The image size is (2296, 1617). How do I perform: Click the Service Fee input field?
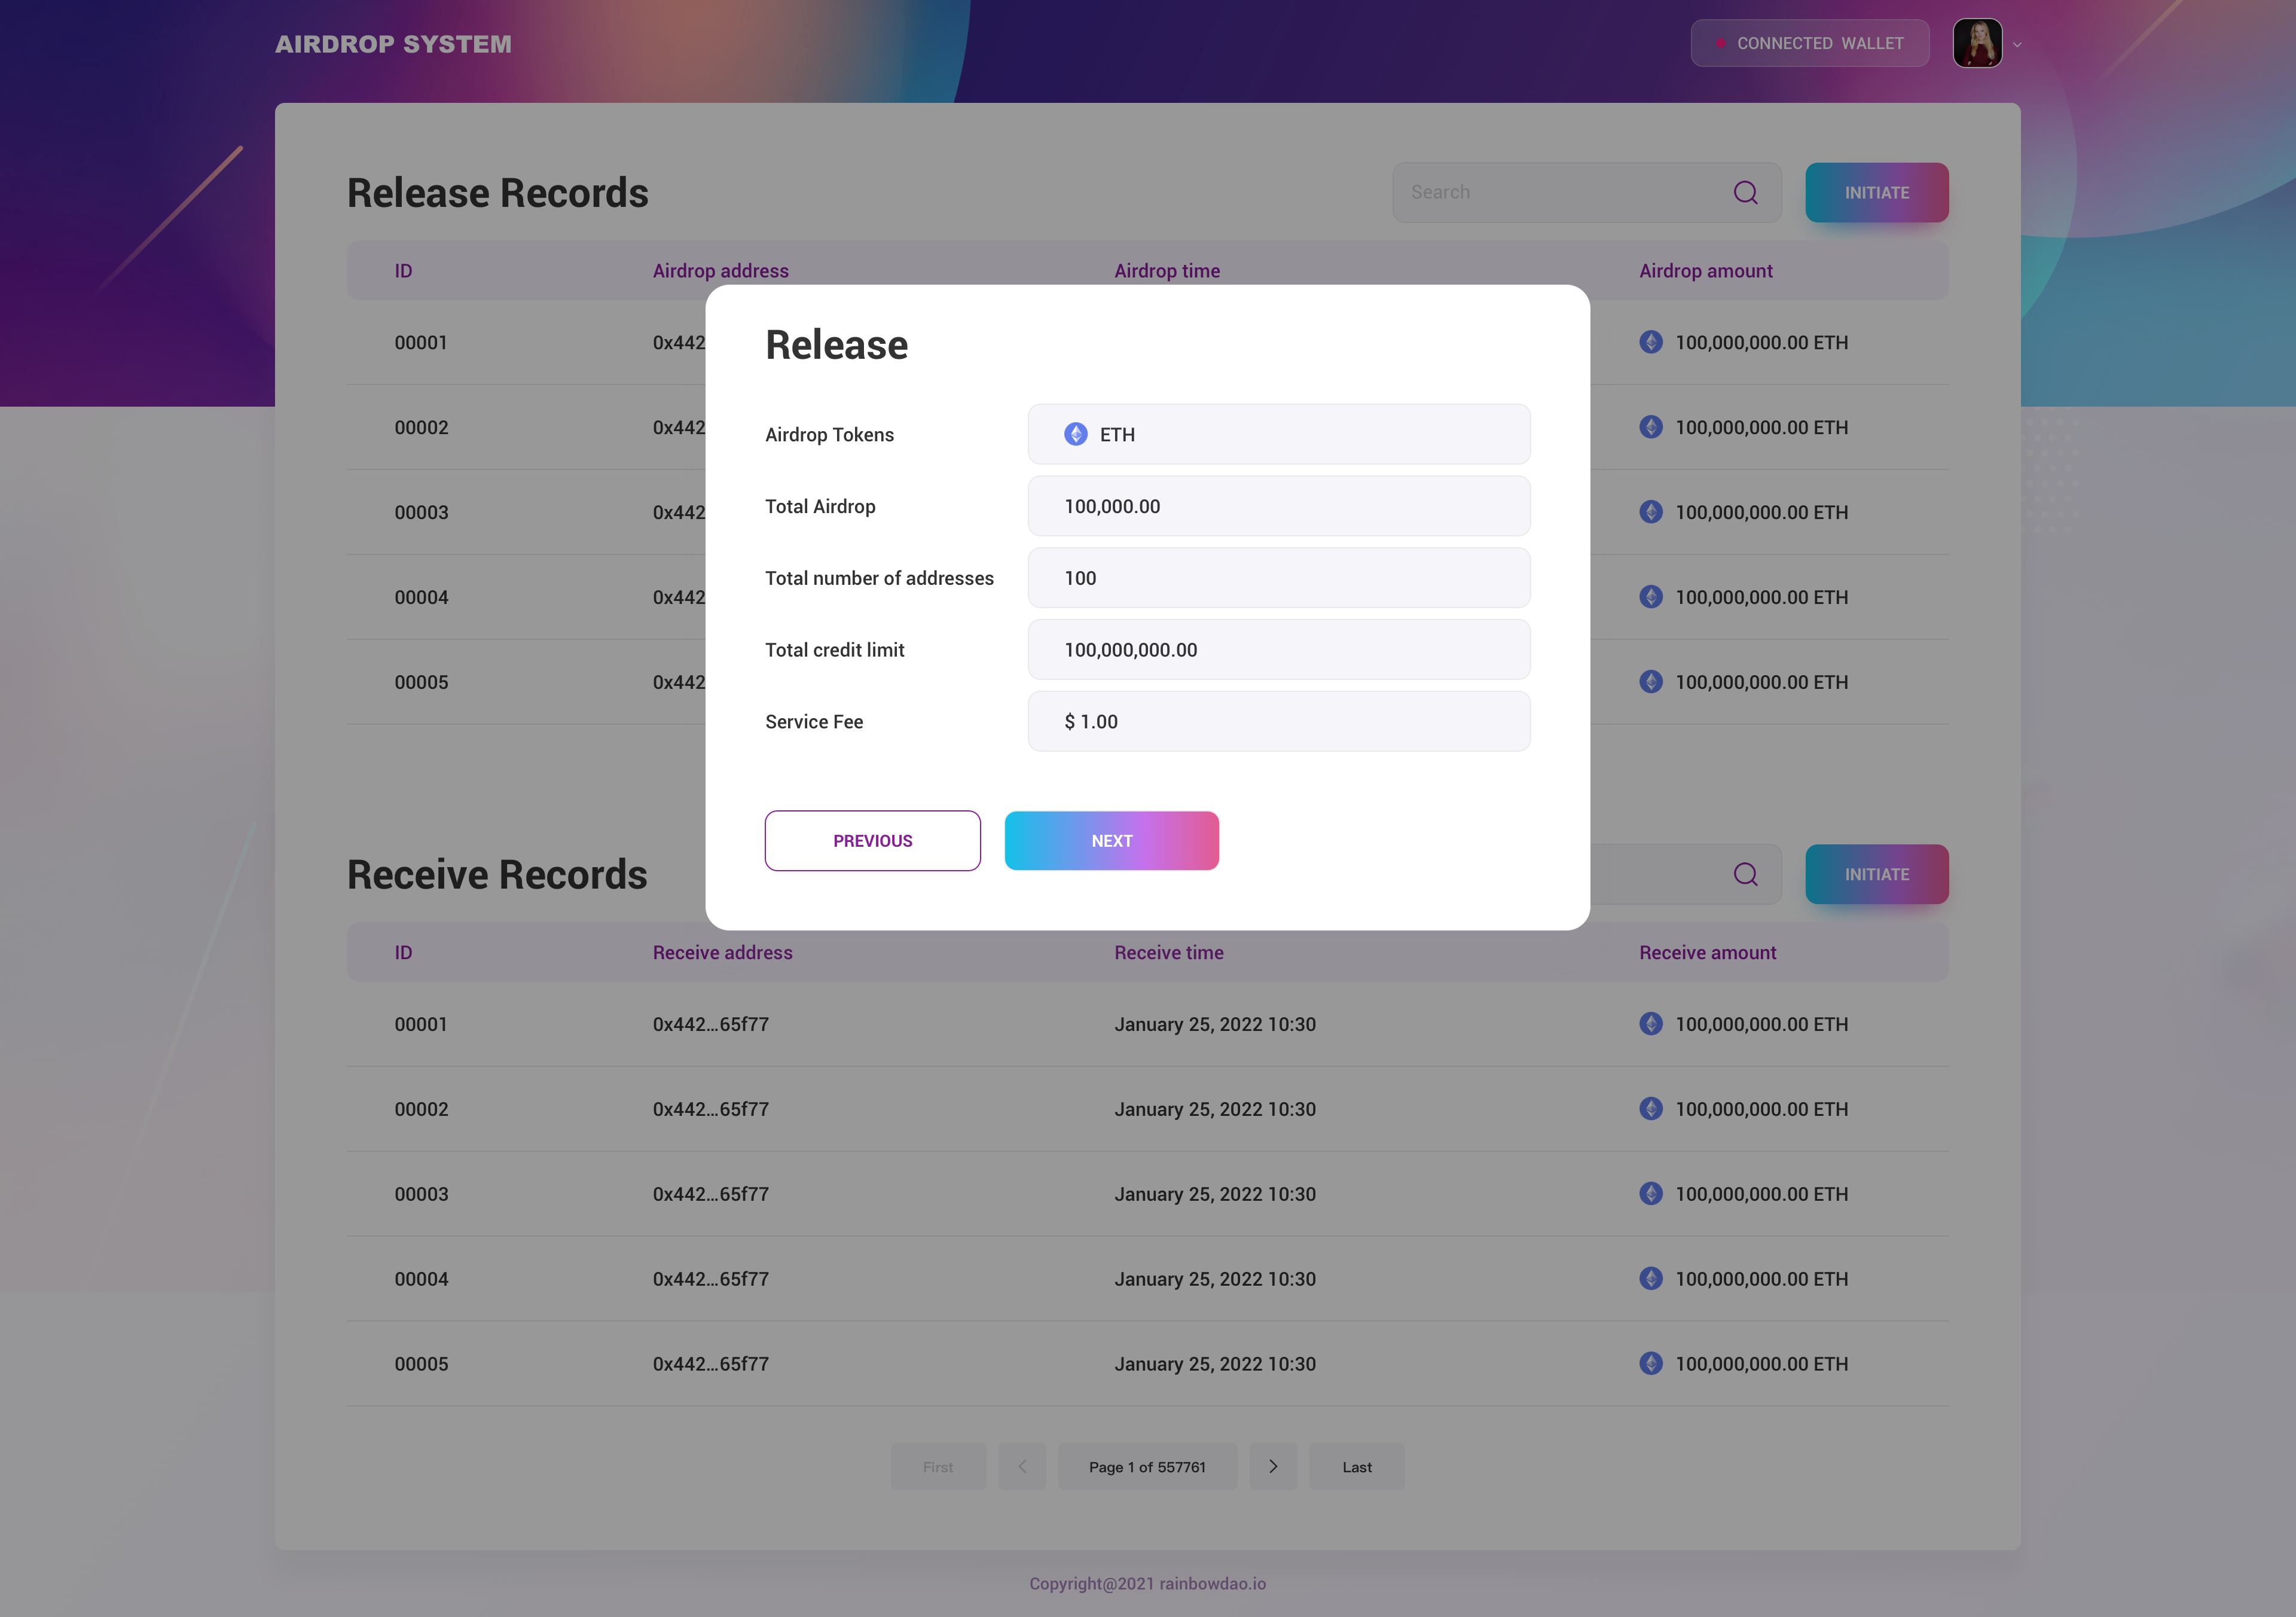coord(1278,721)
